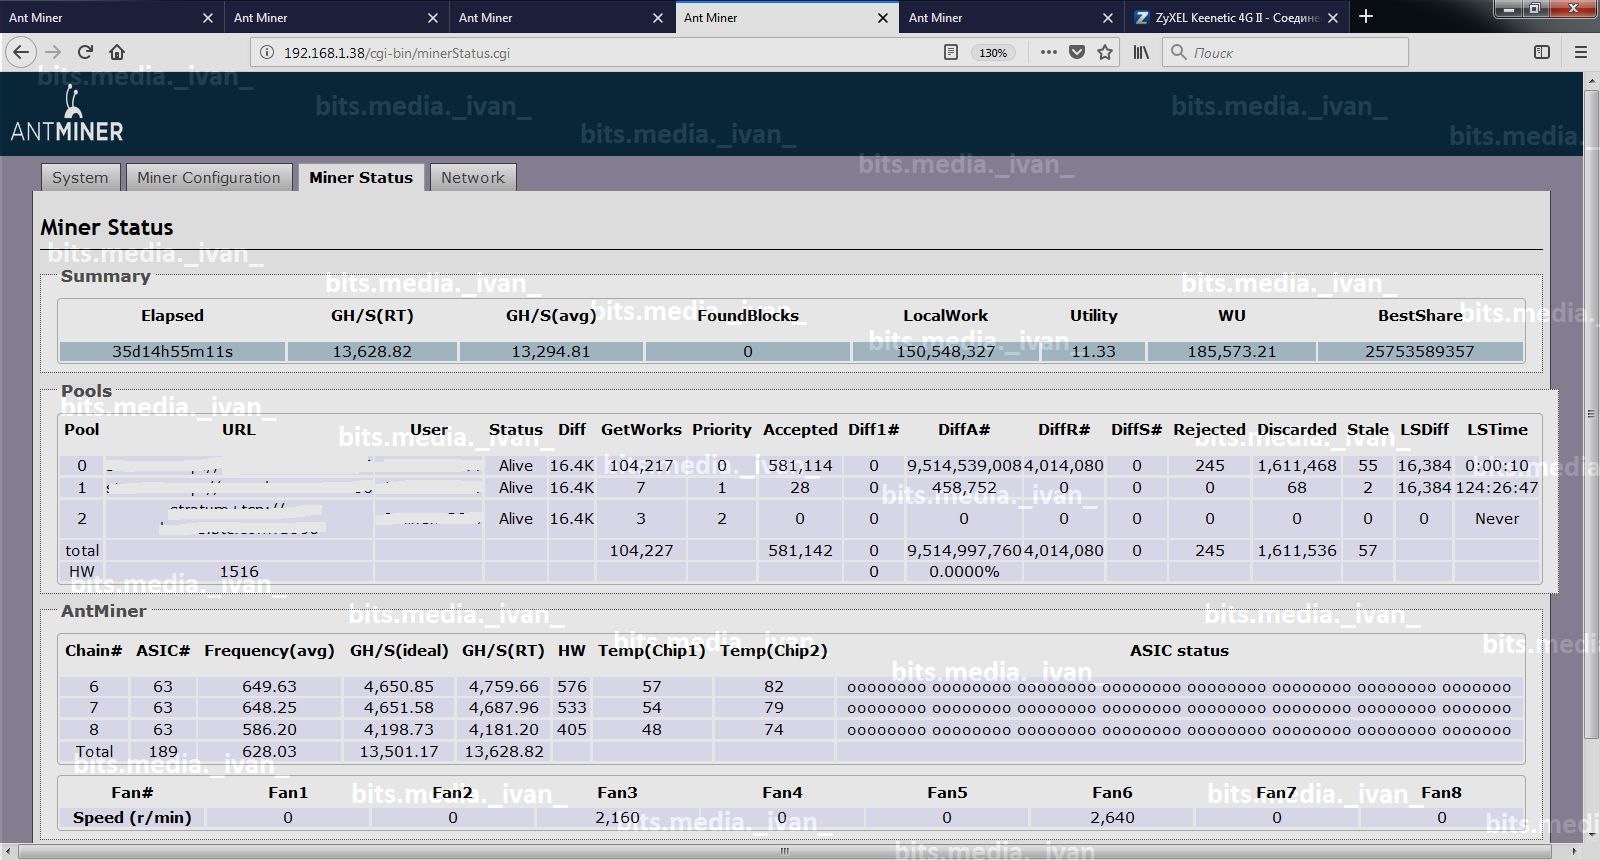1600x860 pixels.
Task: Open the Firefox Library
Action: click(1141, 52)
